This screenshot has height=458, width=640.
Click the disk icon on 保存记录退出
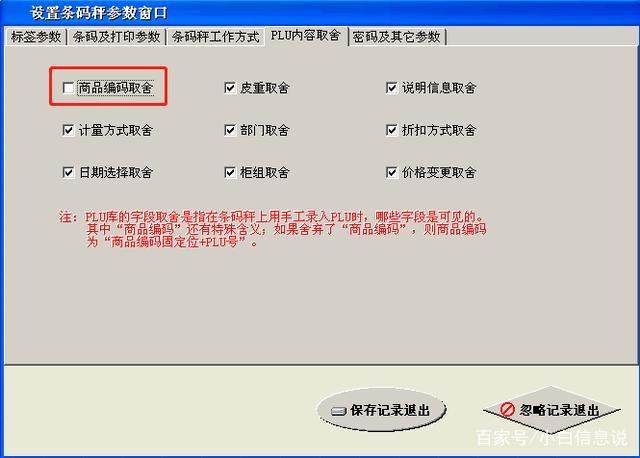tap(338, 411)
